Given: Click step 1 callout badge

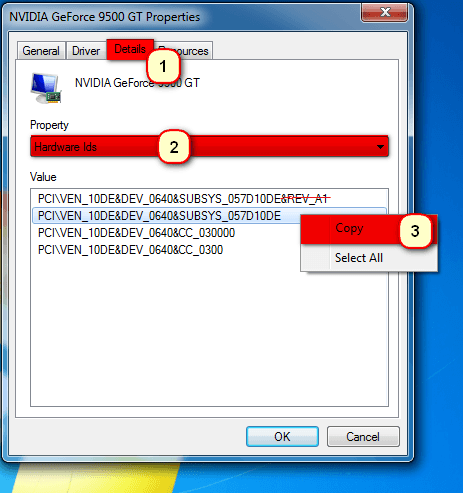Looking at the screenshot, I should pos(163,66).
